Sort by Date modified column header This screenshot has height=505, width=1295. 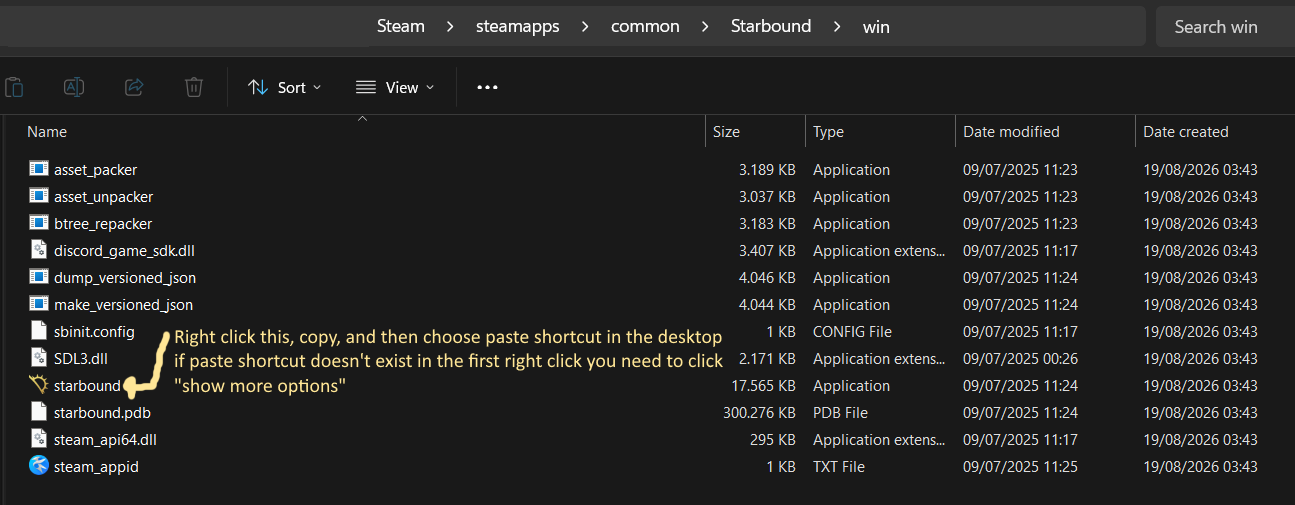click(x=1011, y=131)
